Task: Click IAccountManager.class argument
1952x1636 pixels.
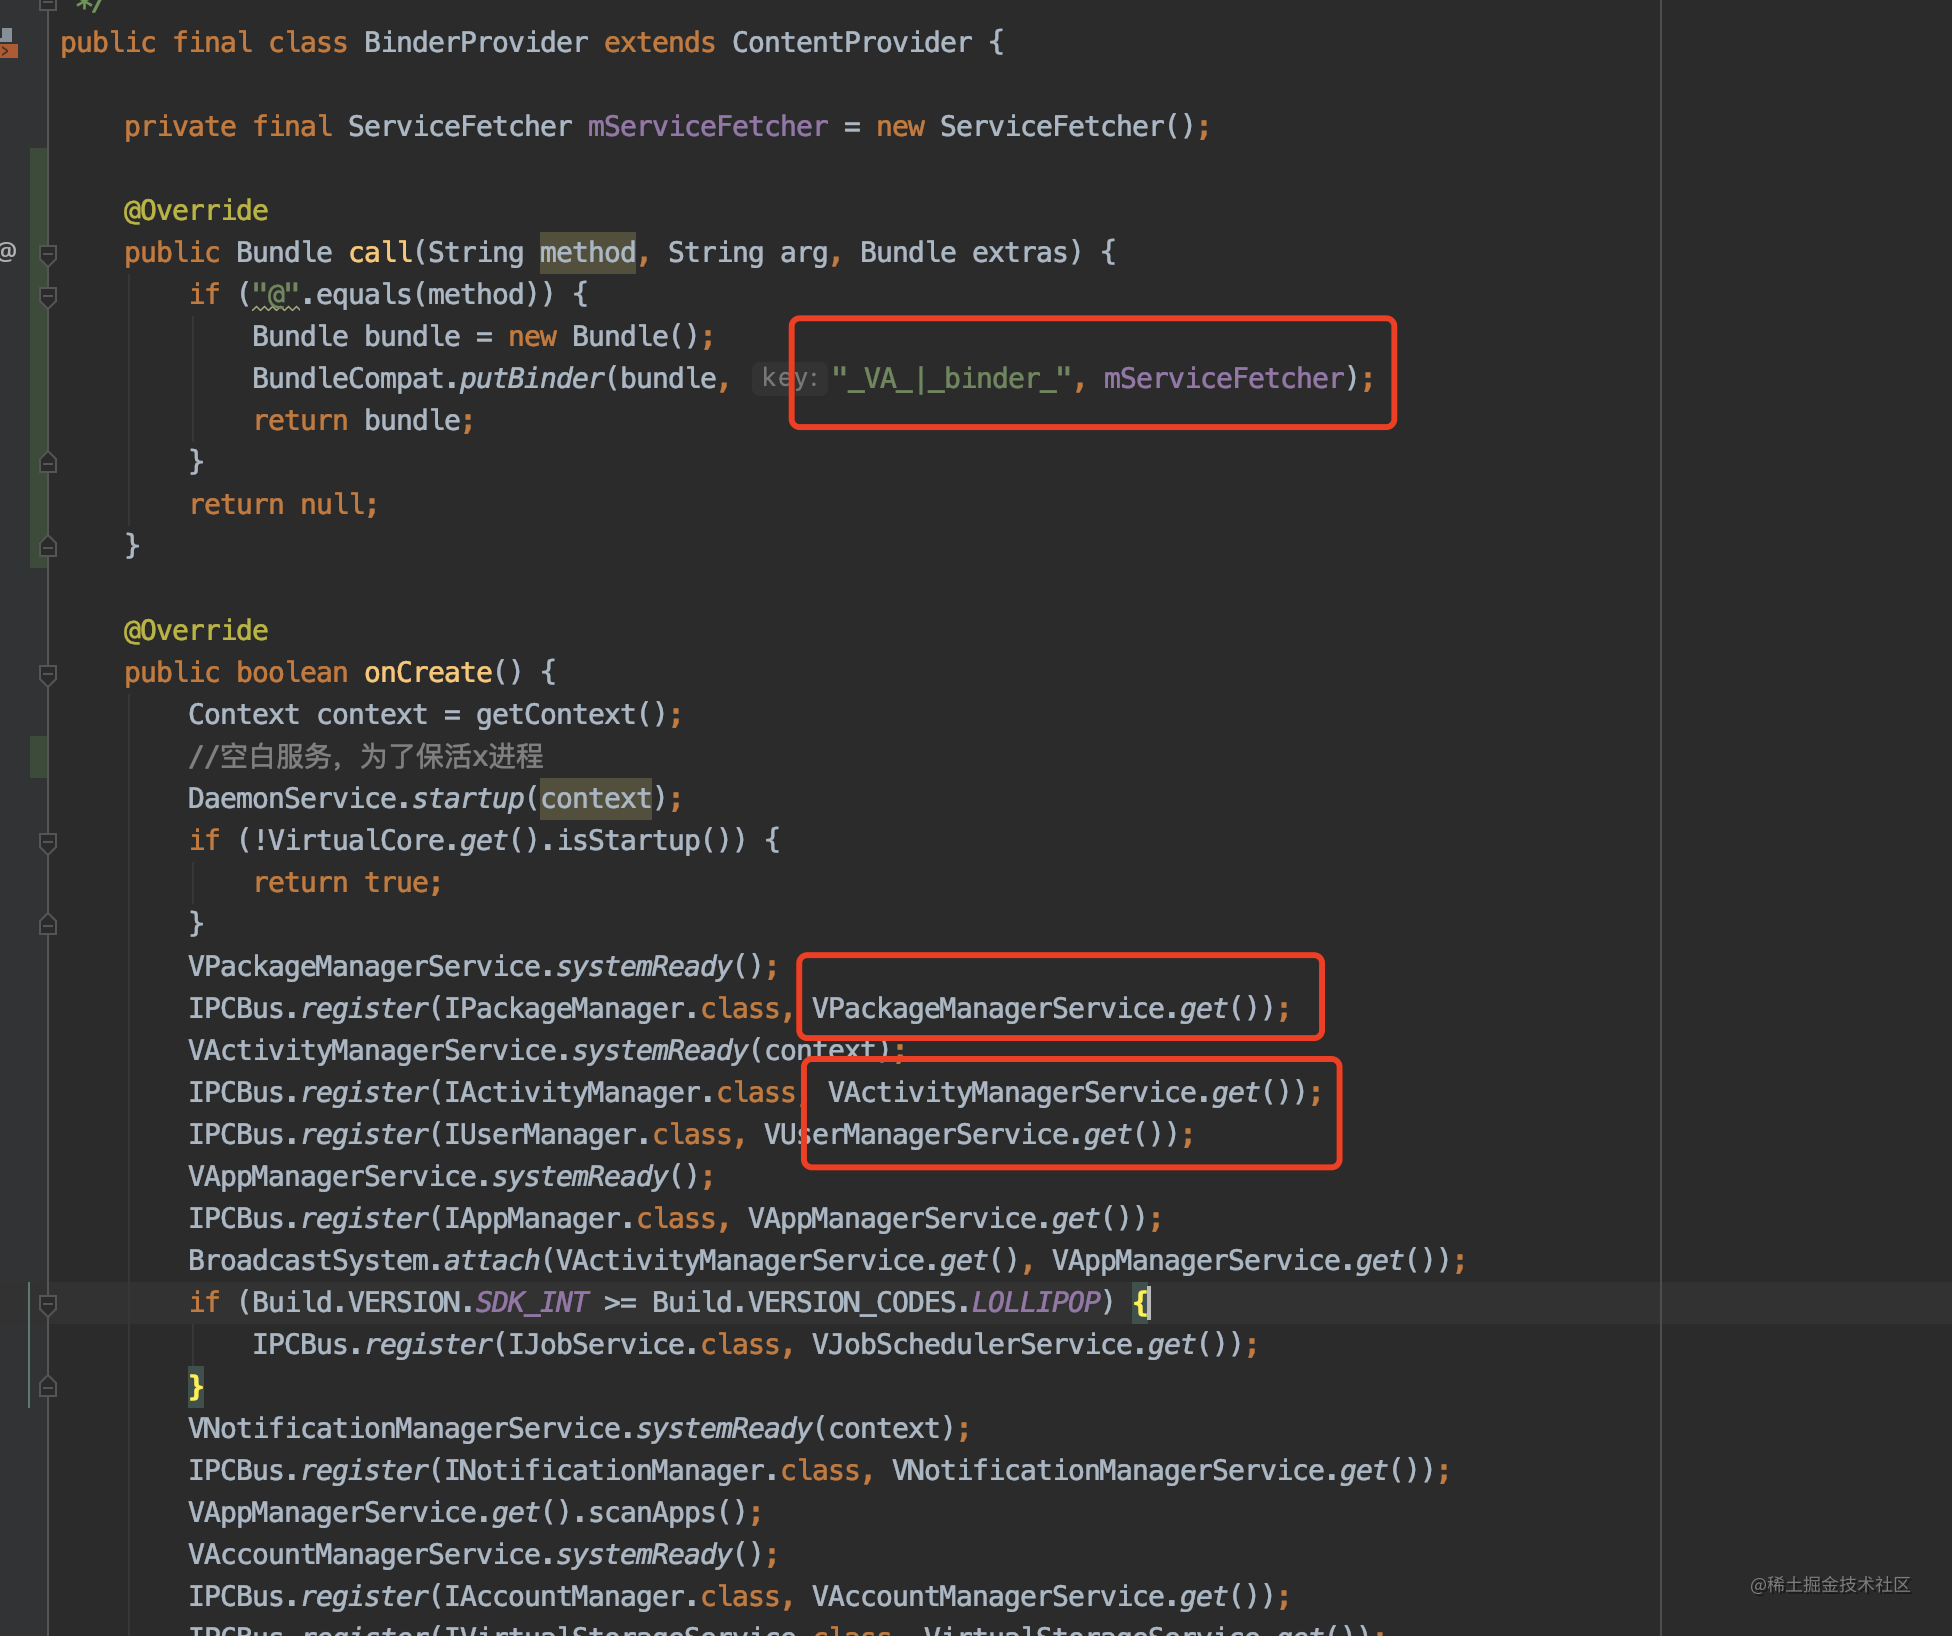Action: [612, 1596]
